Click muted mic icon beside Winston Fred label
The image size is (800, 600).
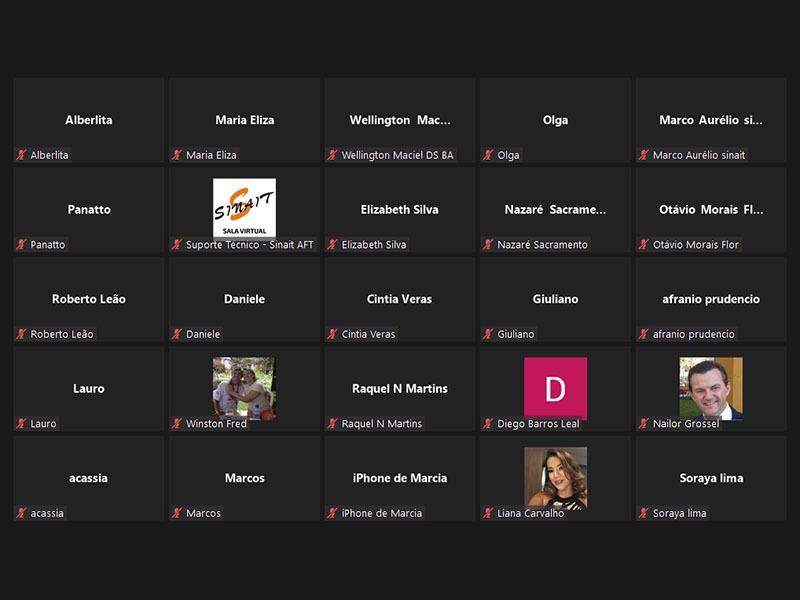click(x=177, y=423)
